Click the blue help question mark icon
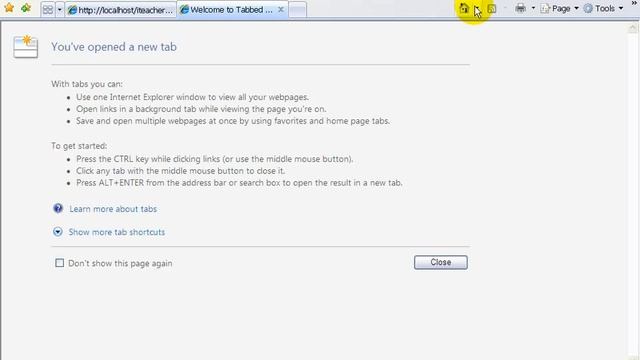640x360 pixels. 58,209
